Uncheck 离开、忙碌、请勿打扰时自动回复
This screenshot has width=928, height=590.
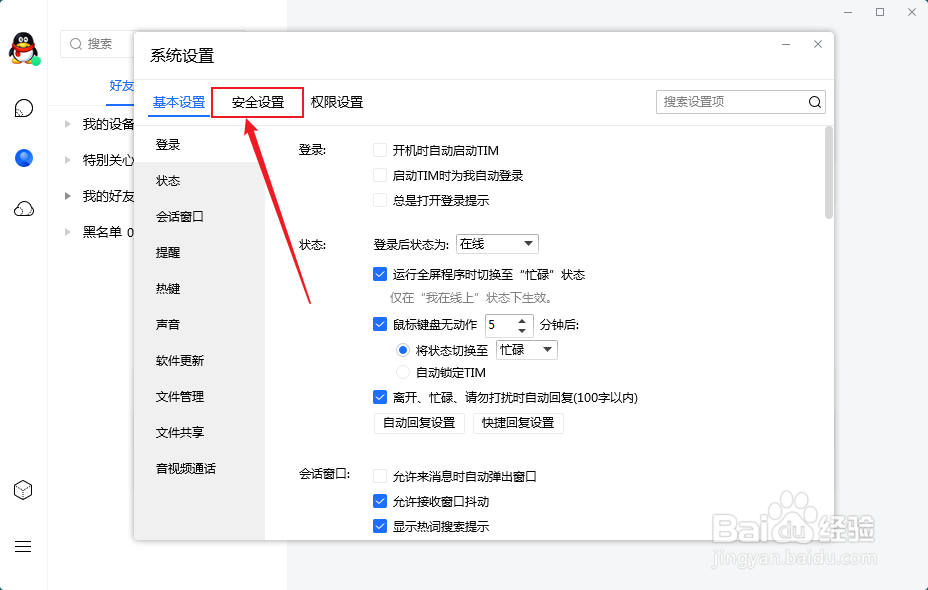tap(380, 397)
